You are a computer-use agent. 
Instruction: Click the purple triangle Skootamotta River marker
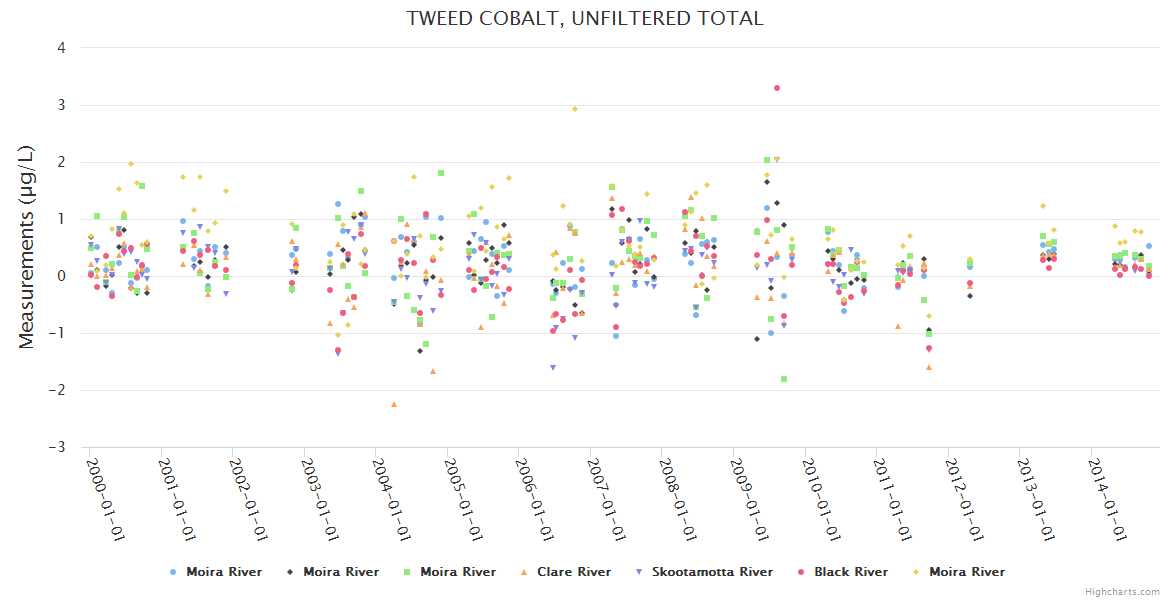click(640, 572)
